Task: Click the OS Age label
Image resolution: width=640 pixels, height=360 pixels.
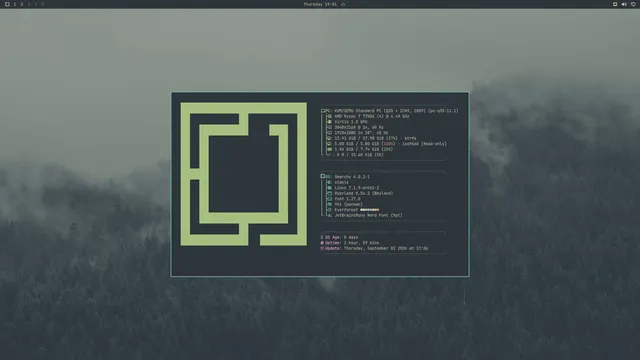Action: [333, 237]
